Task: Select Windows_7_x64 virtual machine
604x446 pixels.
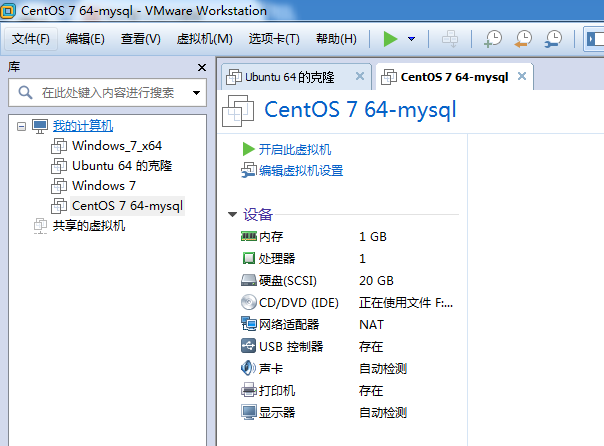Action: (117, 146)
